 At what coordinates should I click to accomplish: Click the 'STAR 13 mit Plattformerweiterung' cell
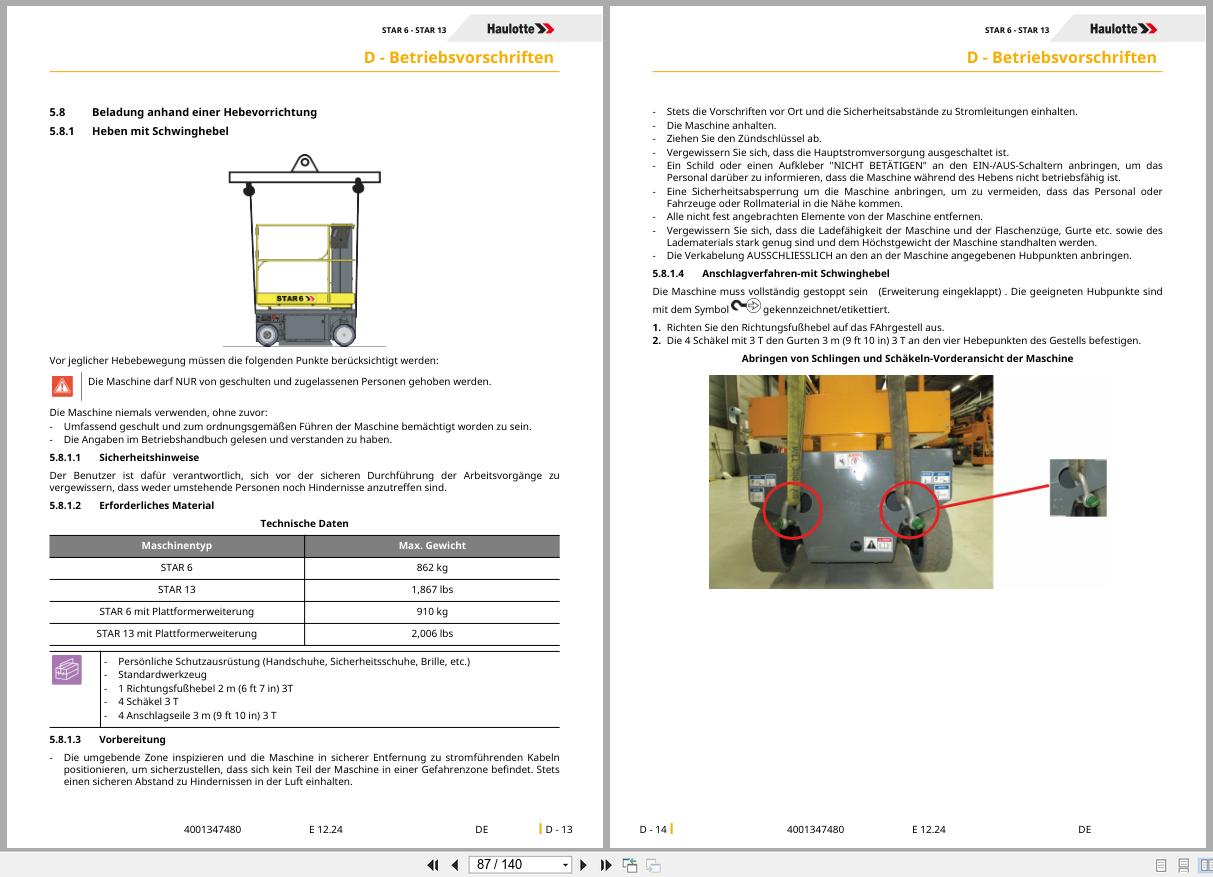click(177, 633)
